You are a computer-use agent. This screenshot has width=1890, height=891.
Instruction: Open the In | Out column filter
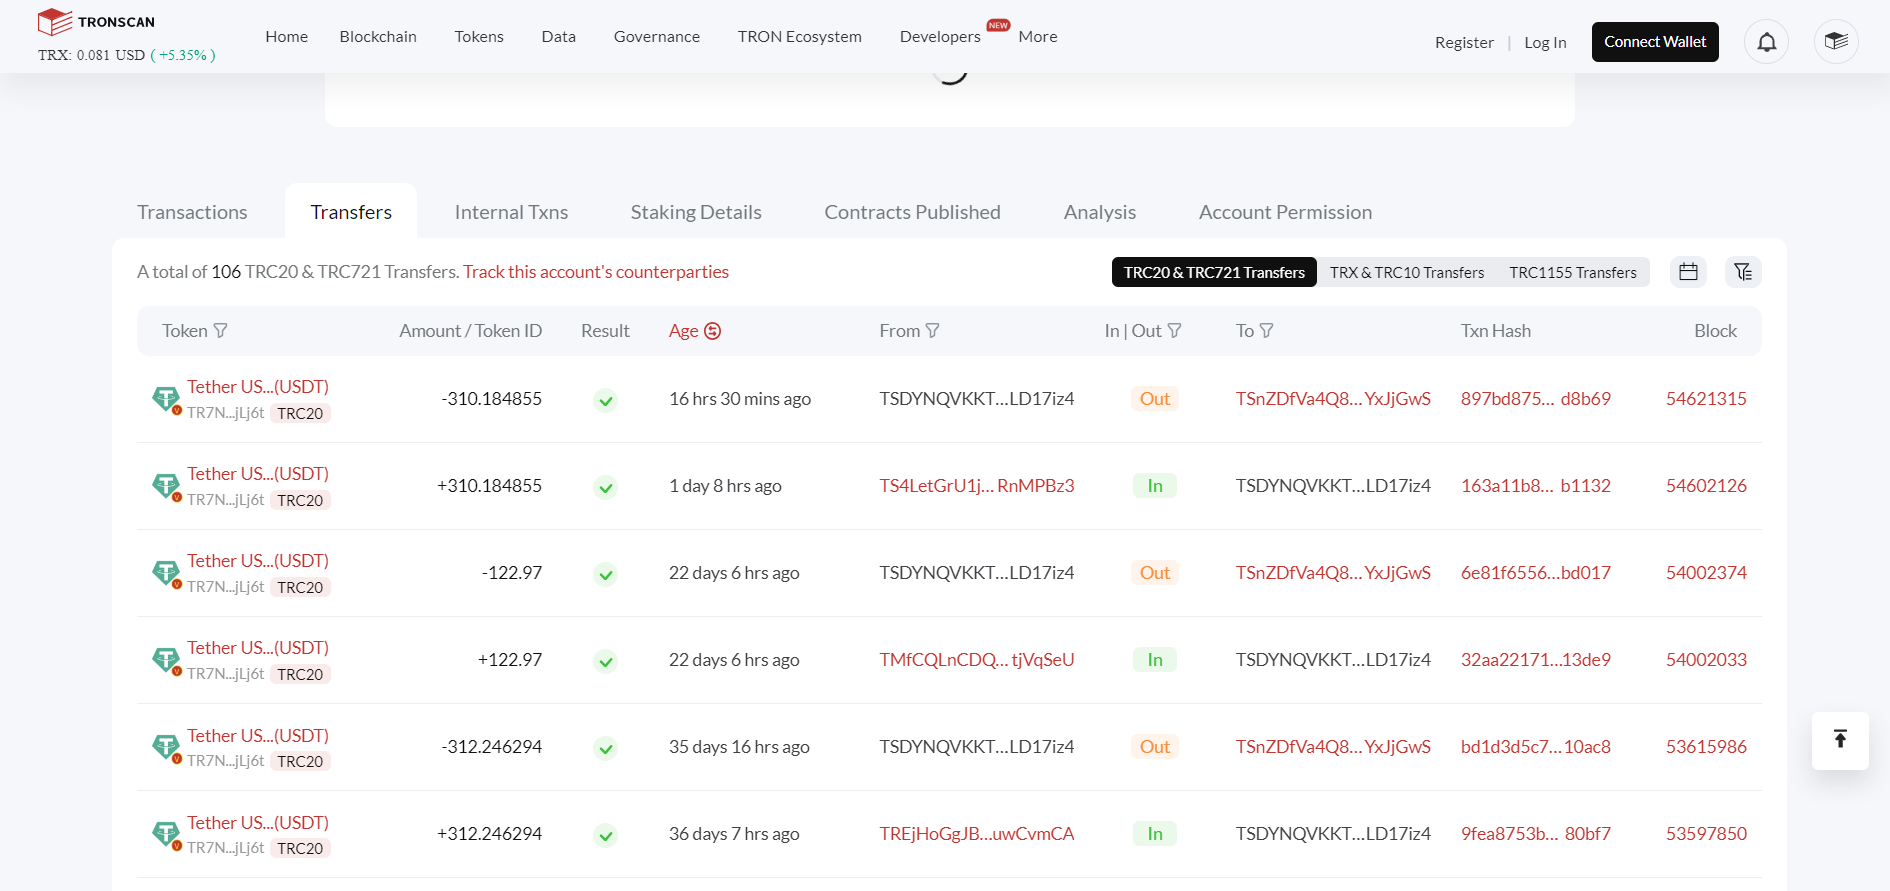(x=1175, y=331)
